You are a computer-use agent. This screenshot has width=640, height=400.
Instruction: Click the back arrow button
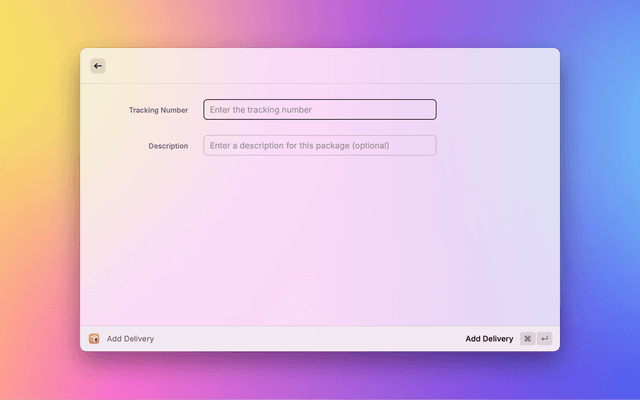point(98,66)
